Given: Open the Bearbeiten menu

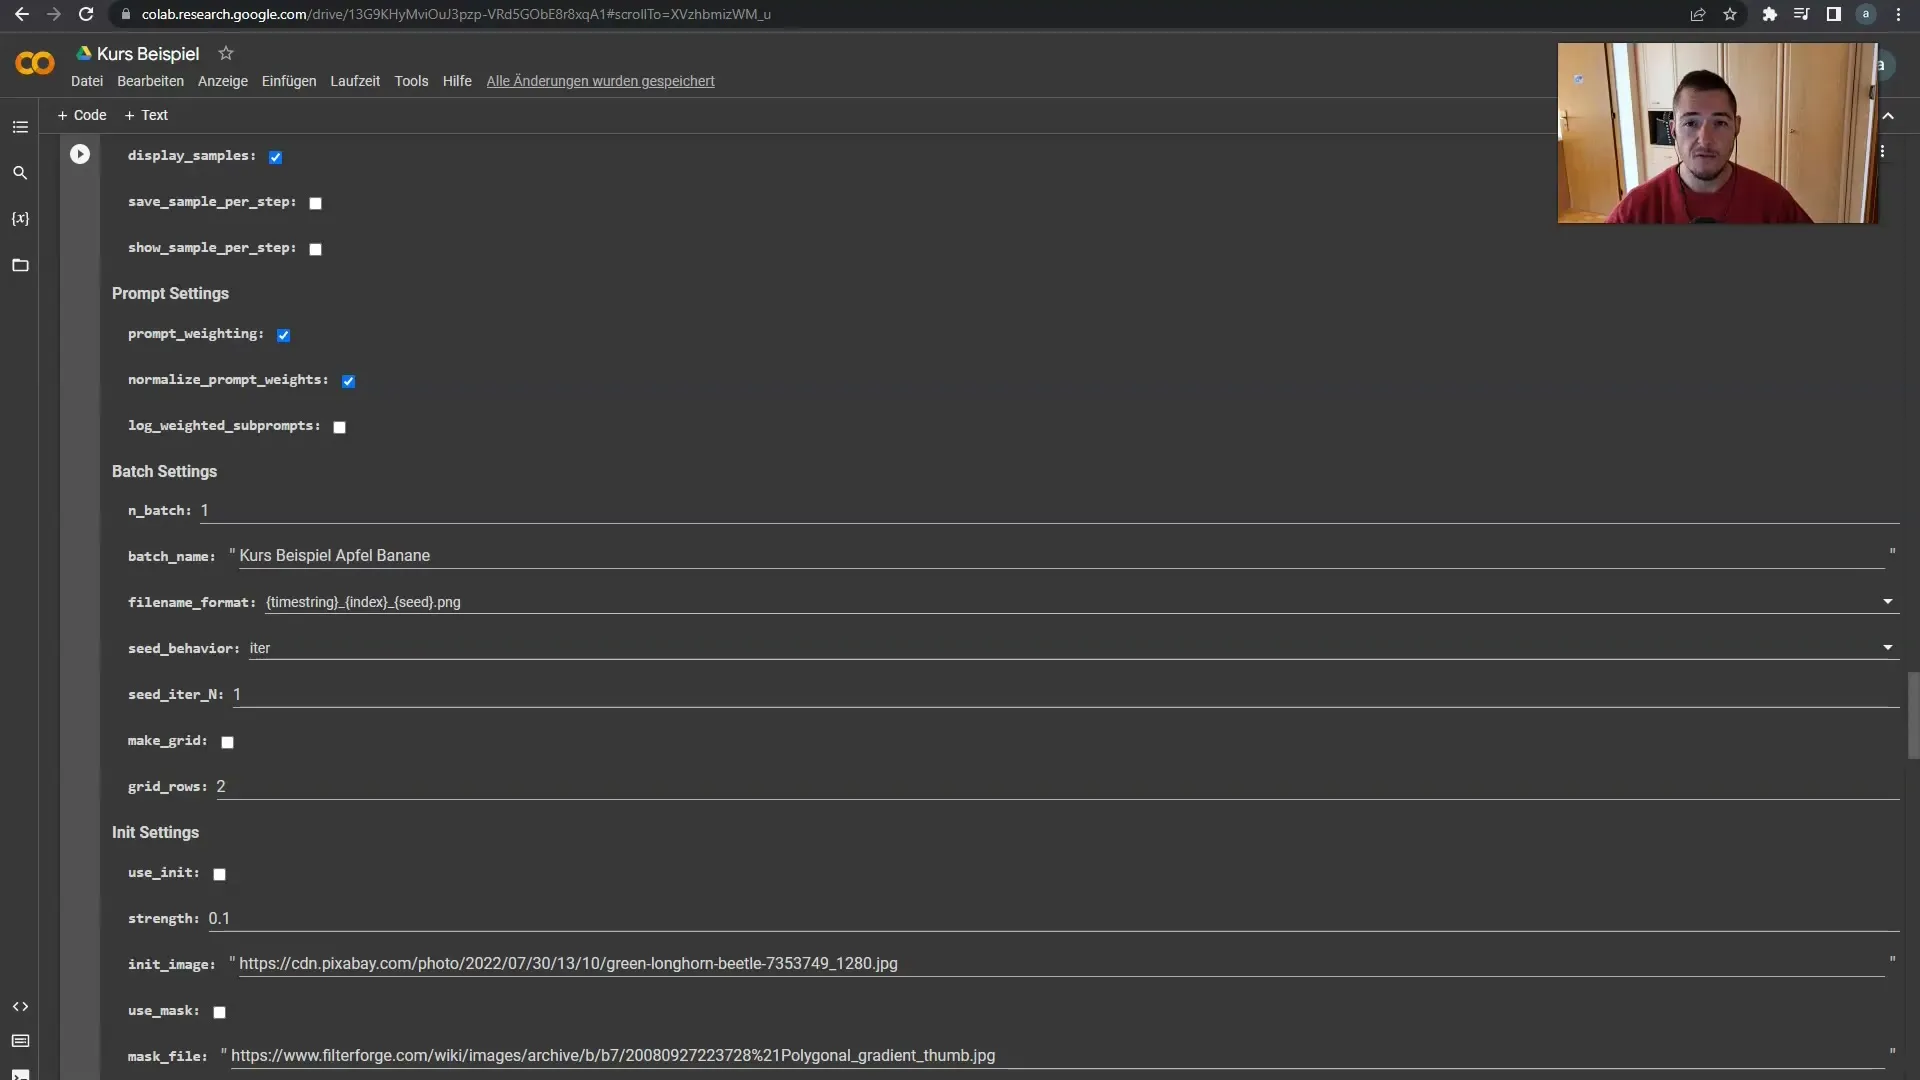Looking at the screenshot, I should click(x=150, y=81).
